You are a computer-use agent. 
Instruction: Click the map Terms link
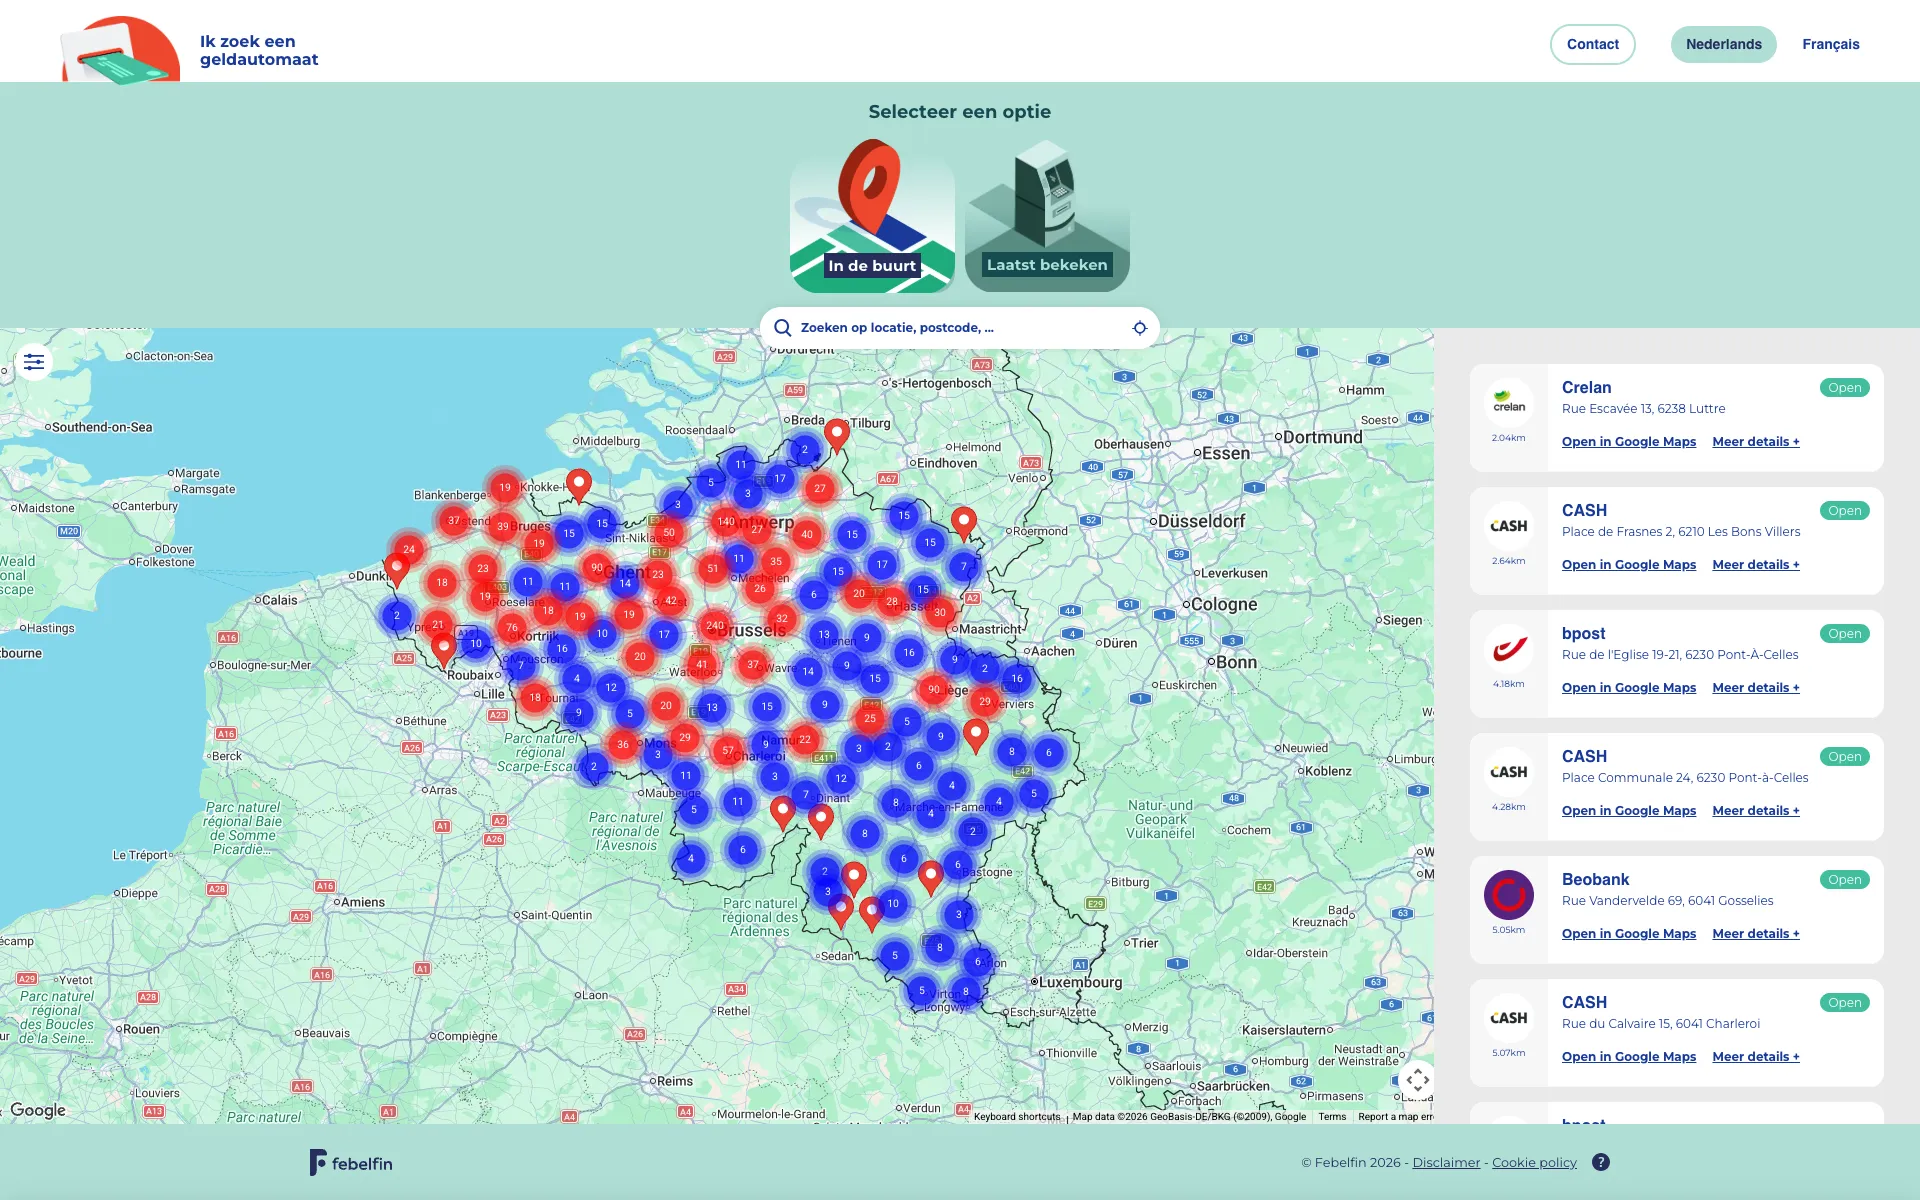pyautogui.click(x=1332, y=1117)
